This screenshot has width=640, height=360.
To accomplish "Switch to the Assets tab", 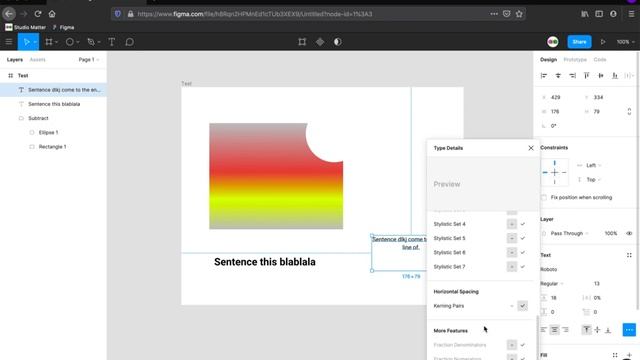I will pos(38,60).
